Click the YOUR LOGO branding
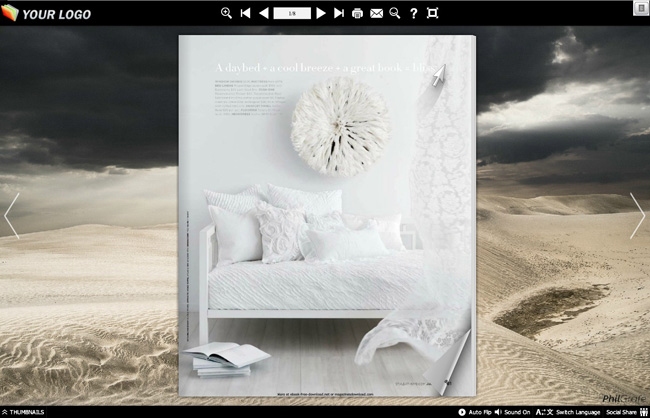Screen dimensions: 650x418 point(46,13)
